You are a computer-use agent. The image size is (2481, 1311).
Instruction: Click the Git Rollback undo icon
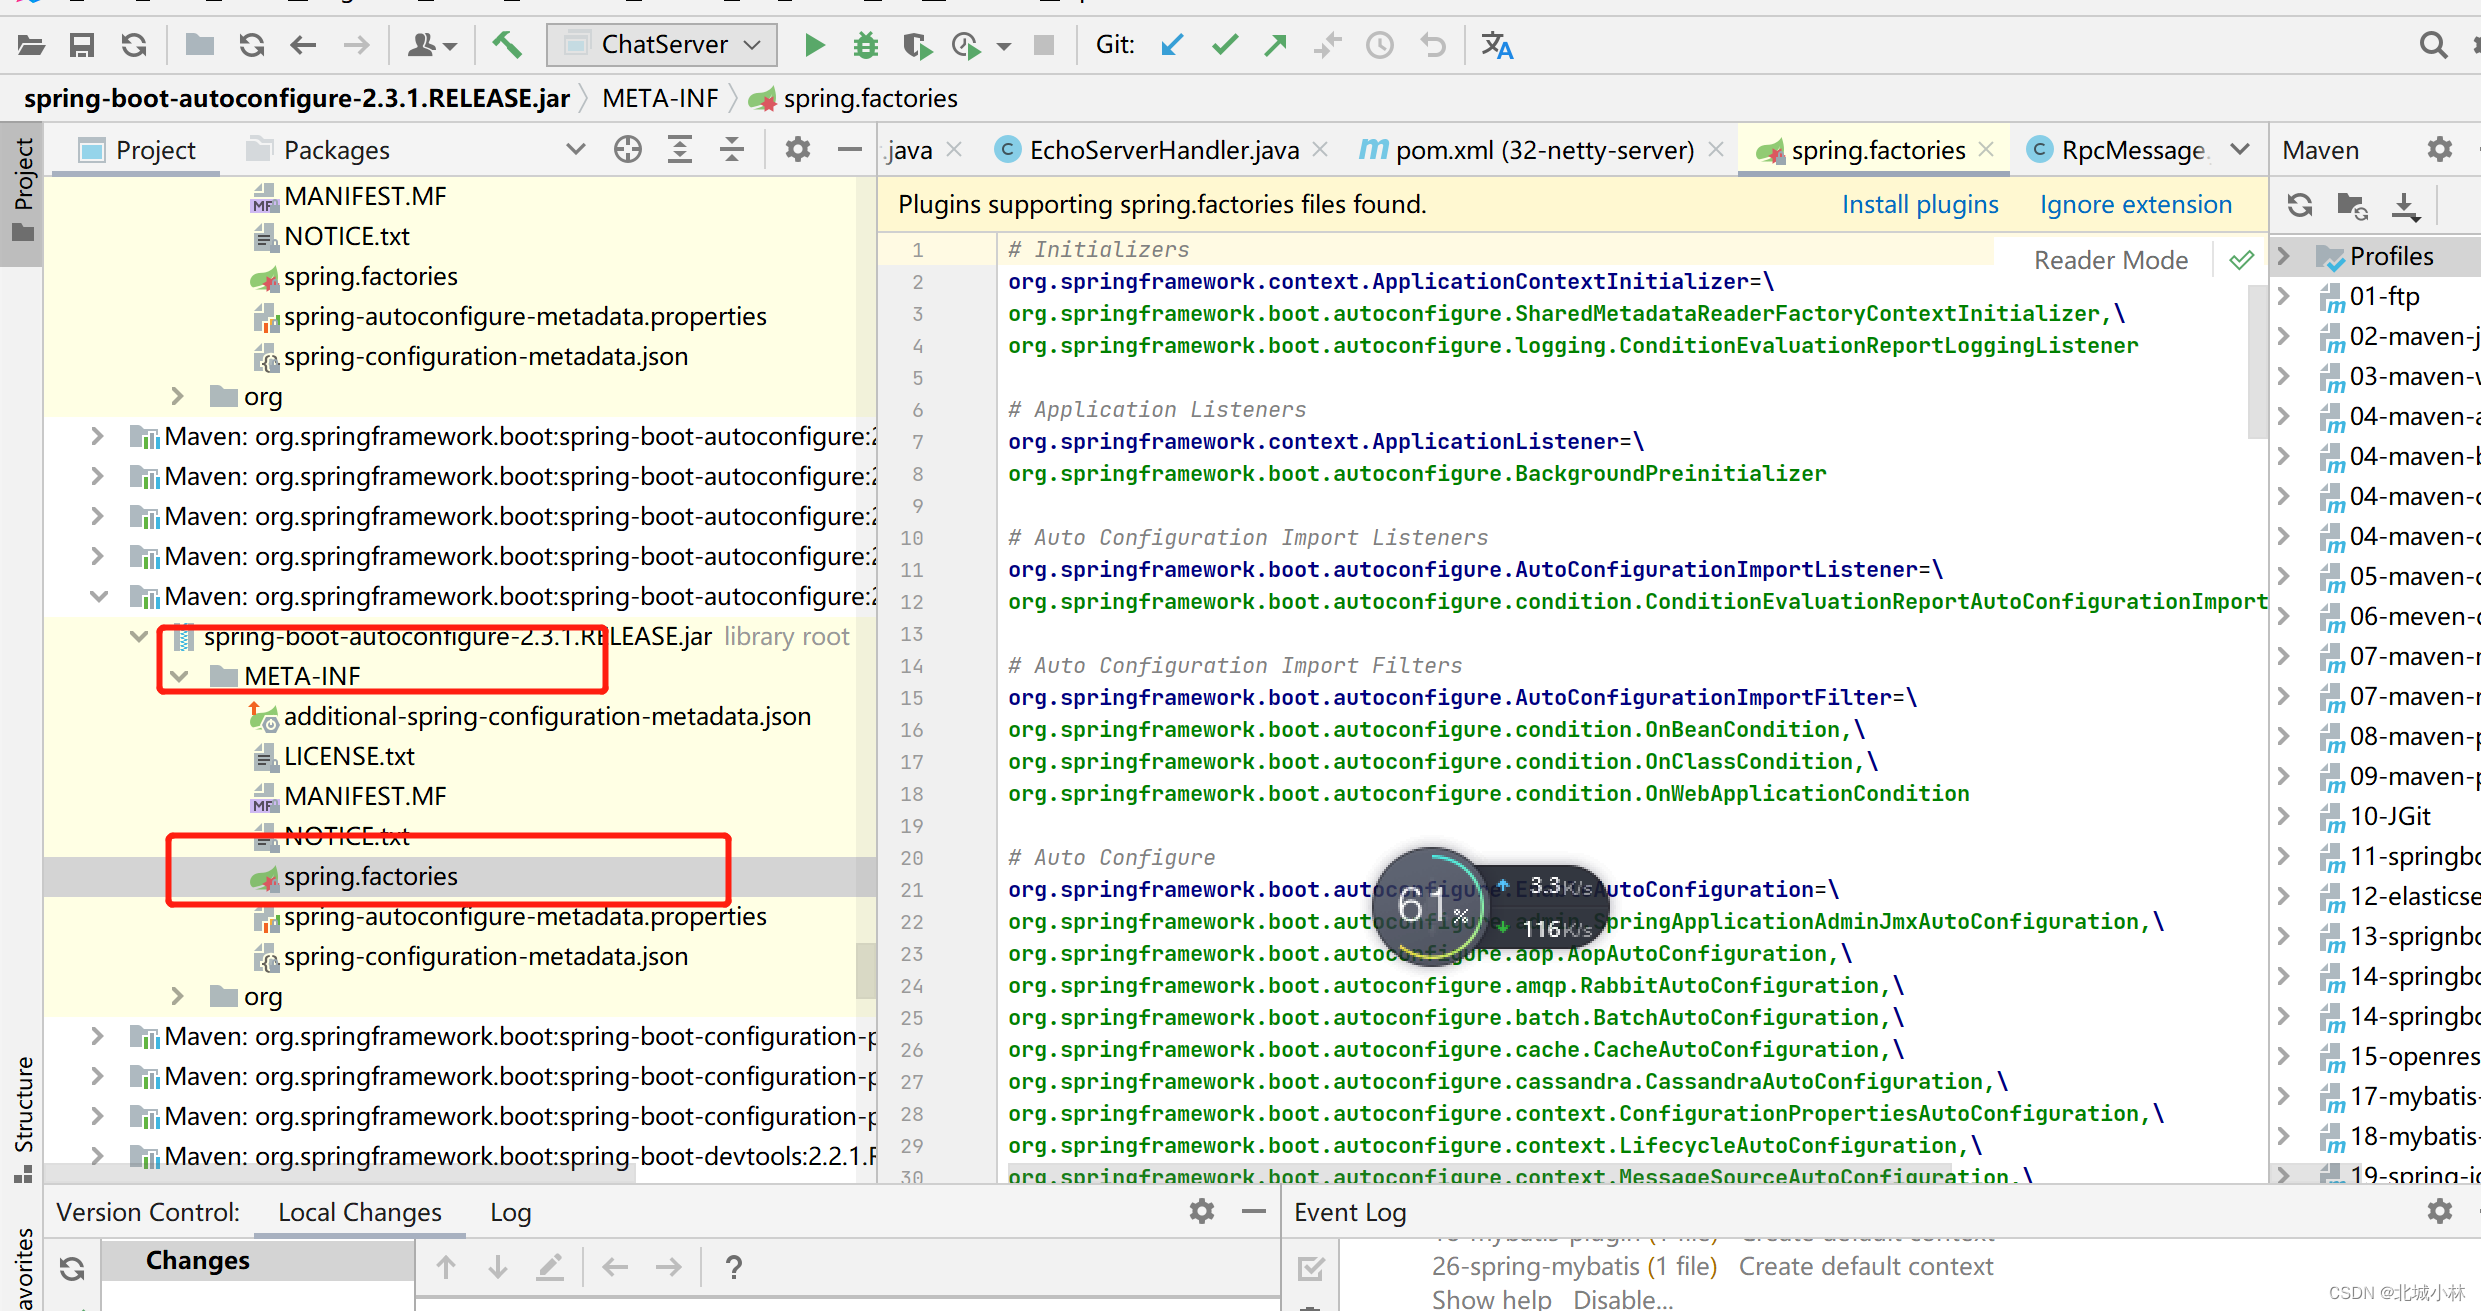click(1432, 45)
